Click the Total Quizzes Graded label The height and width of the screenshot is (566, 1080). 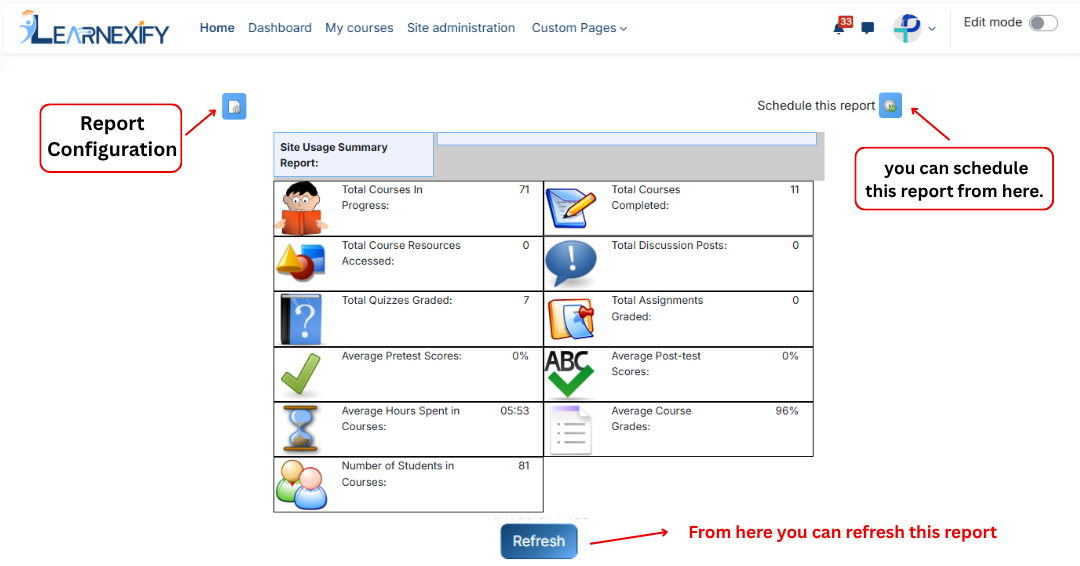[x=397, y=300]
